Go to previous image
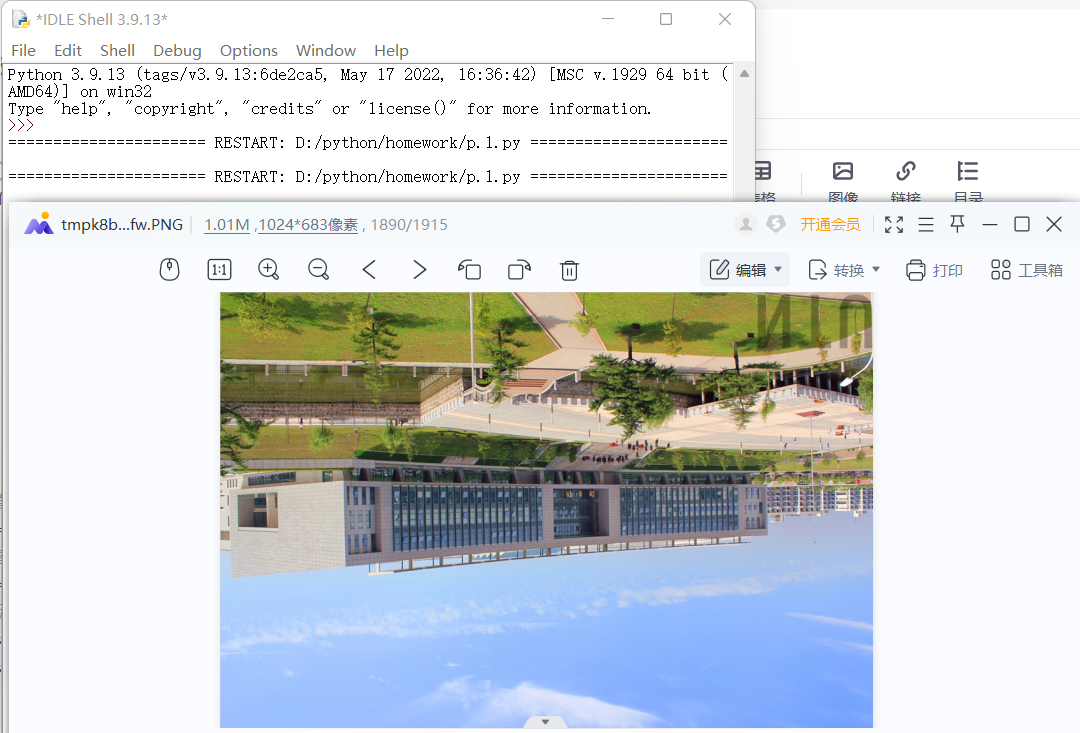 click(369, 269)
